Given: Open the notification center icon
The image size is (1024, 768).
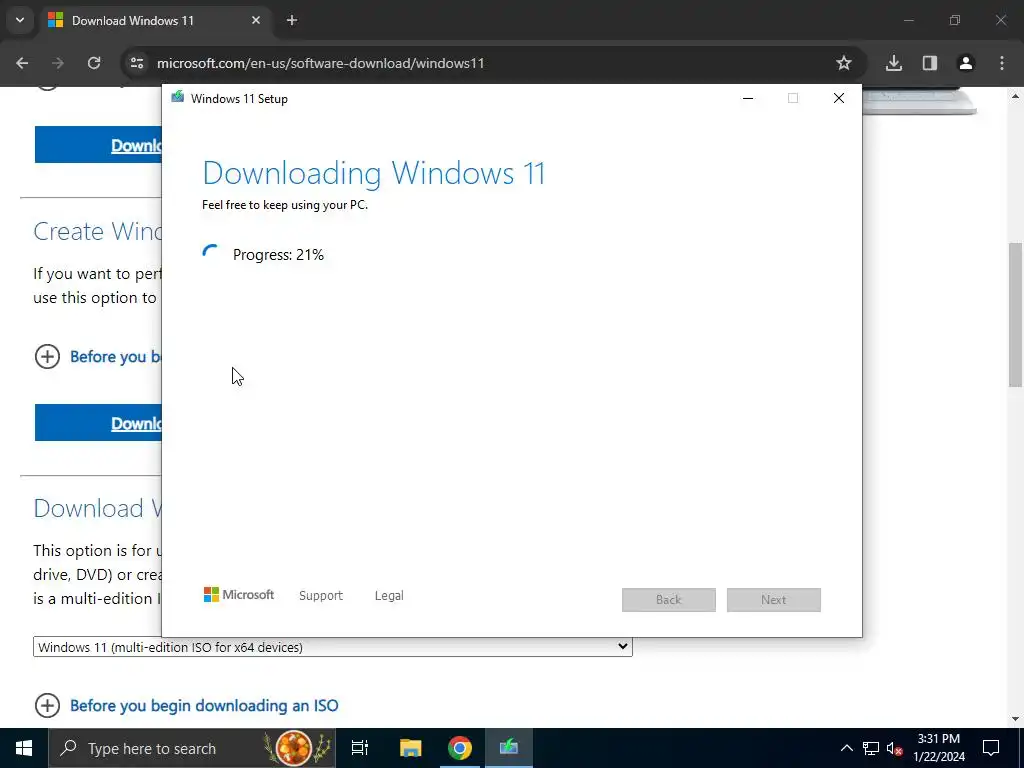Looking at the screenshot, I should pos(991,748).
